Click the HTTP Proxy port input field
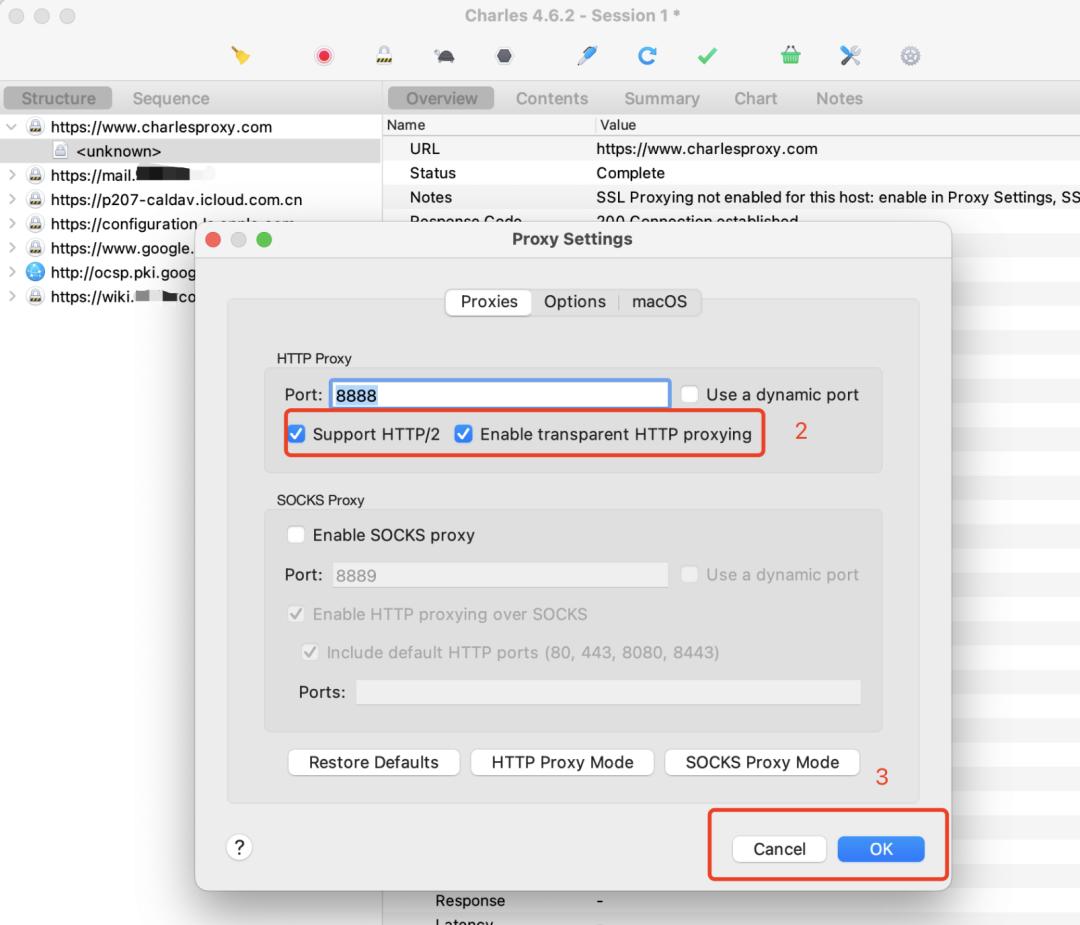 (x=499, y=395)
